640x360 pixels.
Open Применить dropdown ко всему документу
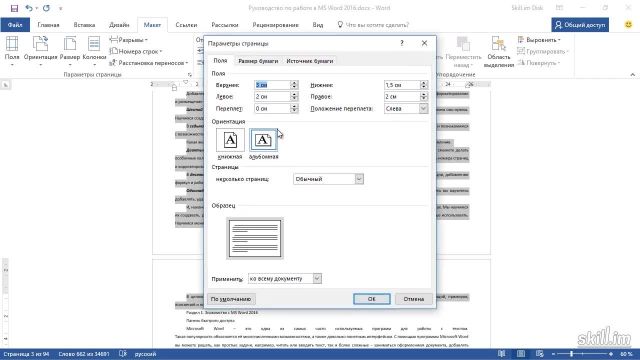click(284, 278)
